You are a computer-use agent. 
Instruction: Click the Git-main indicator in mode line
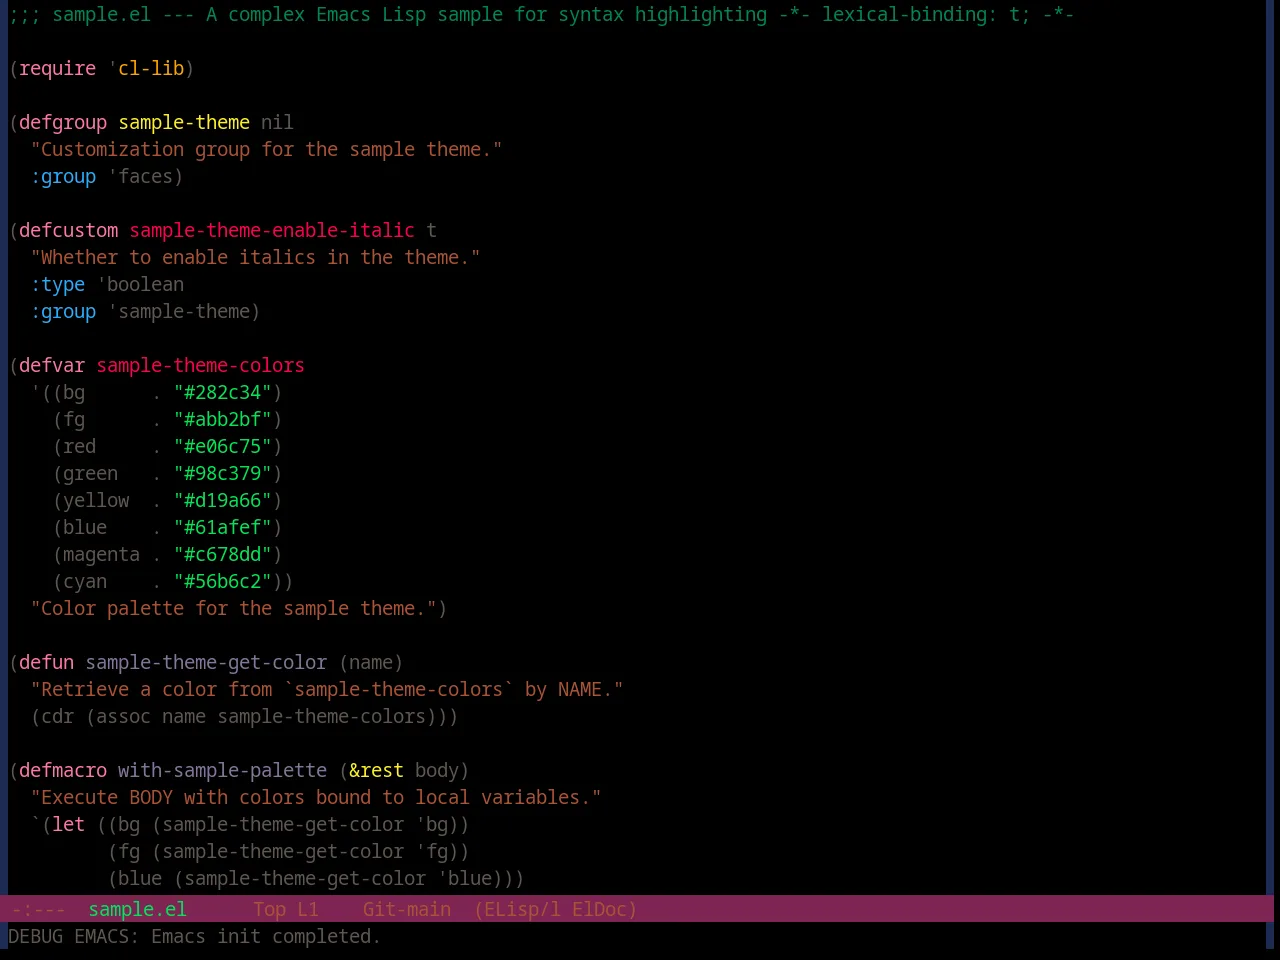[406, 909]
